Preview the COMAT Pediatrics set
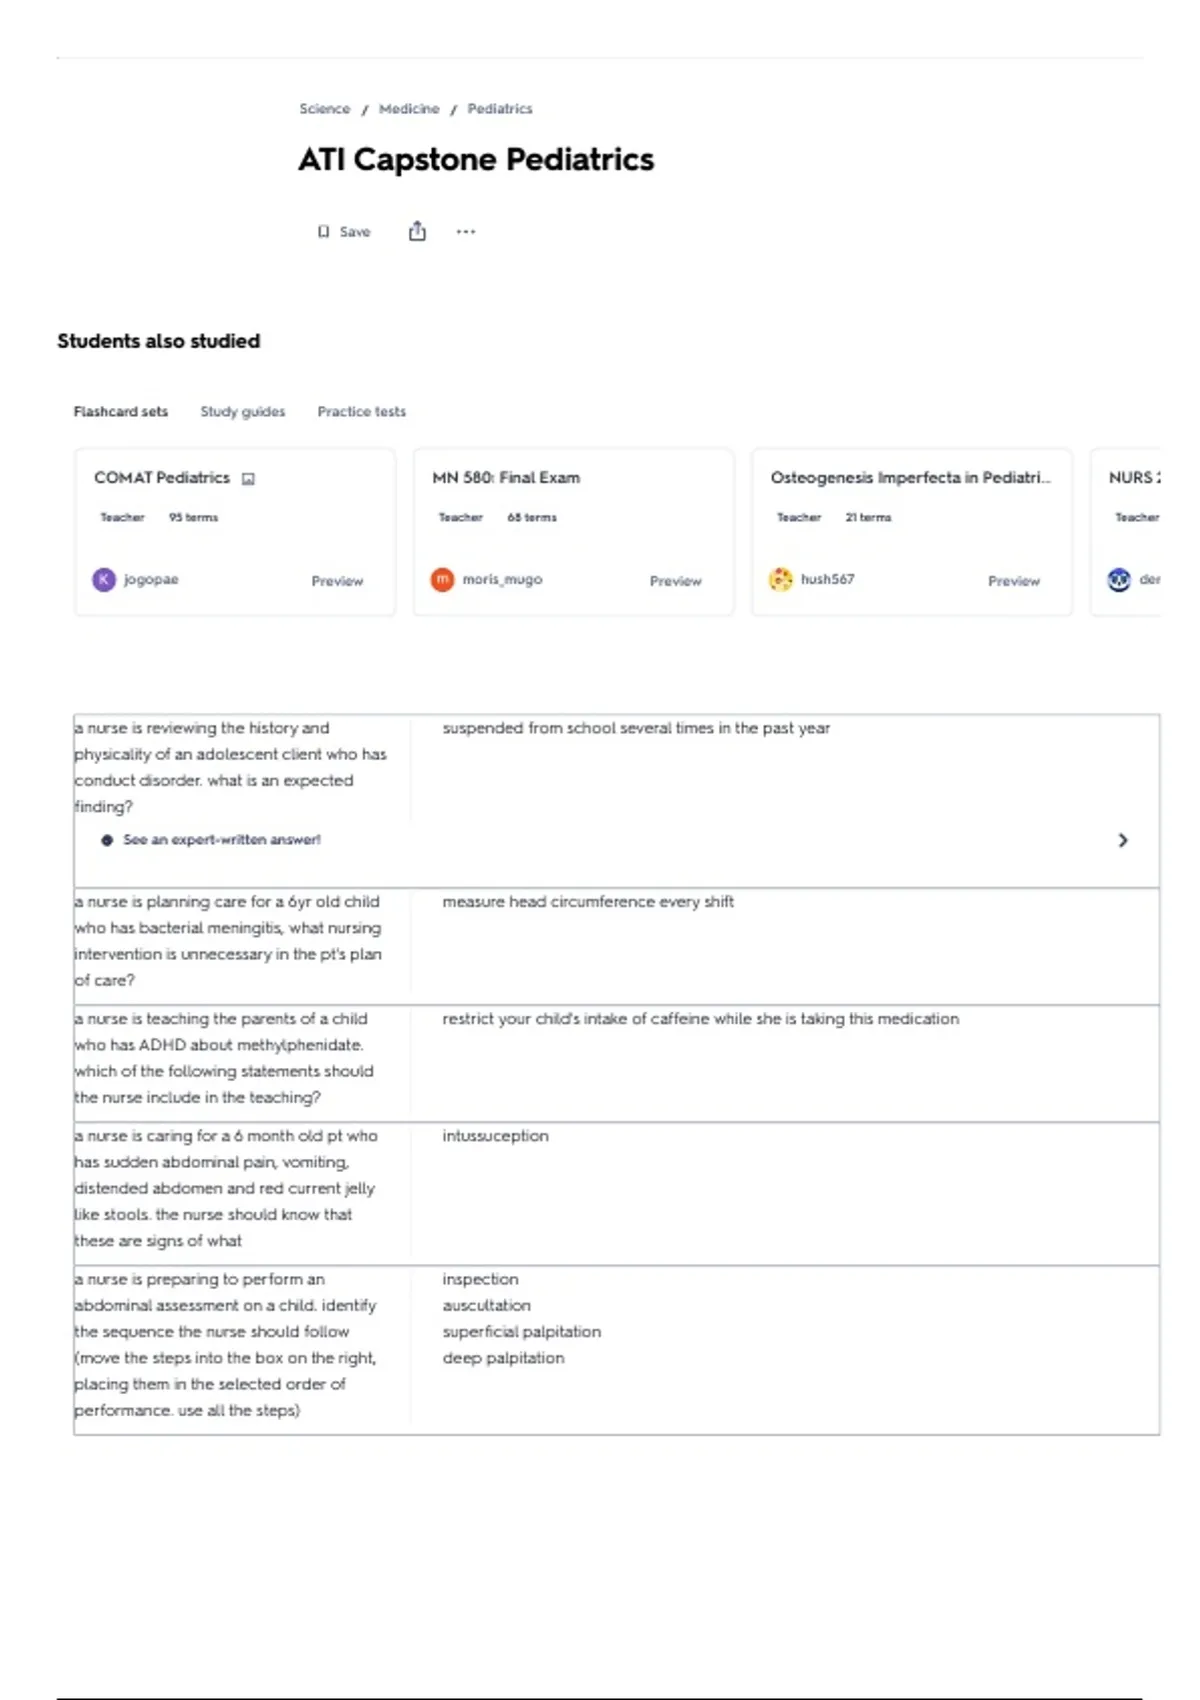 (337, 581)
